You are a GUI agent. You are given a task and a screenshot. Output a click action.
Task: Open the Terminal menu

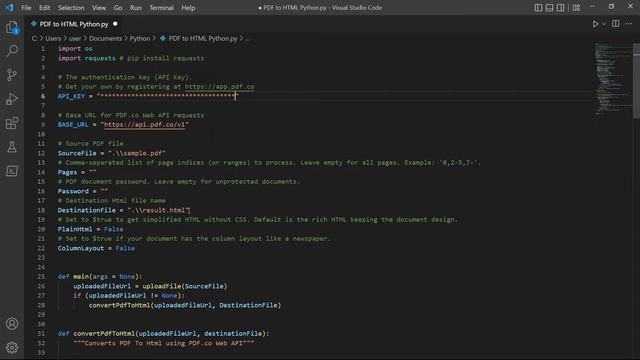[x=161, y=7]
